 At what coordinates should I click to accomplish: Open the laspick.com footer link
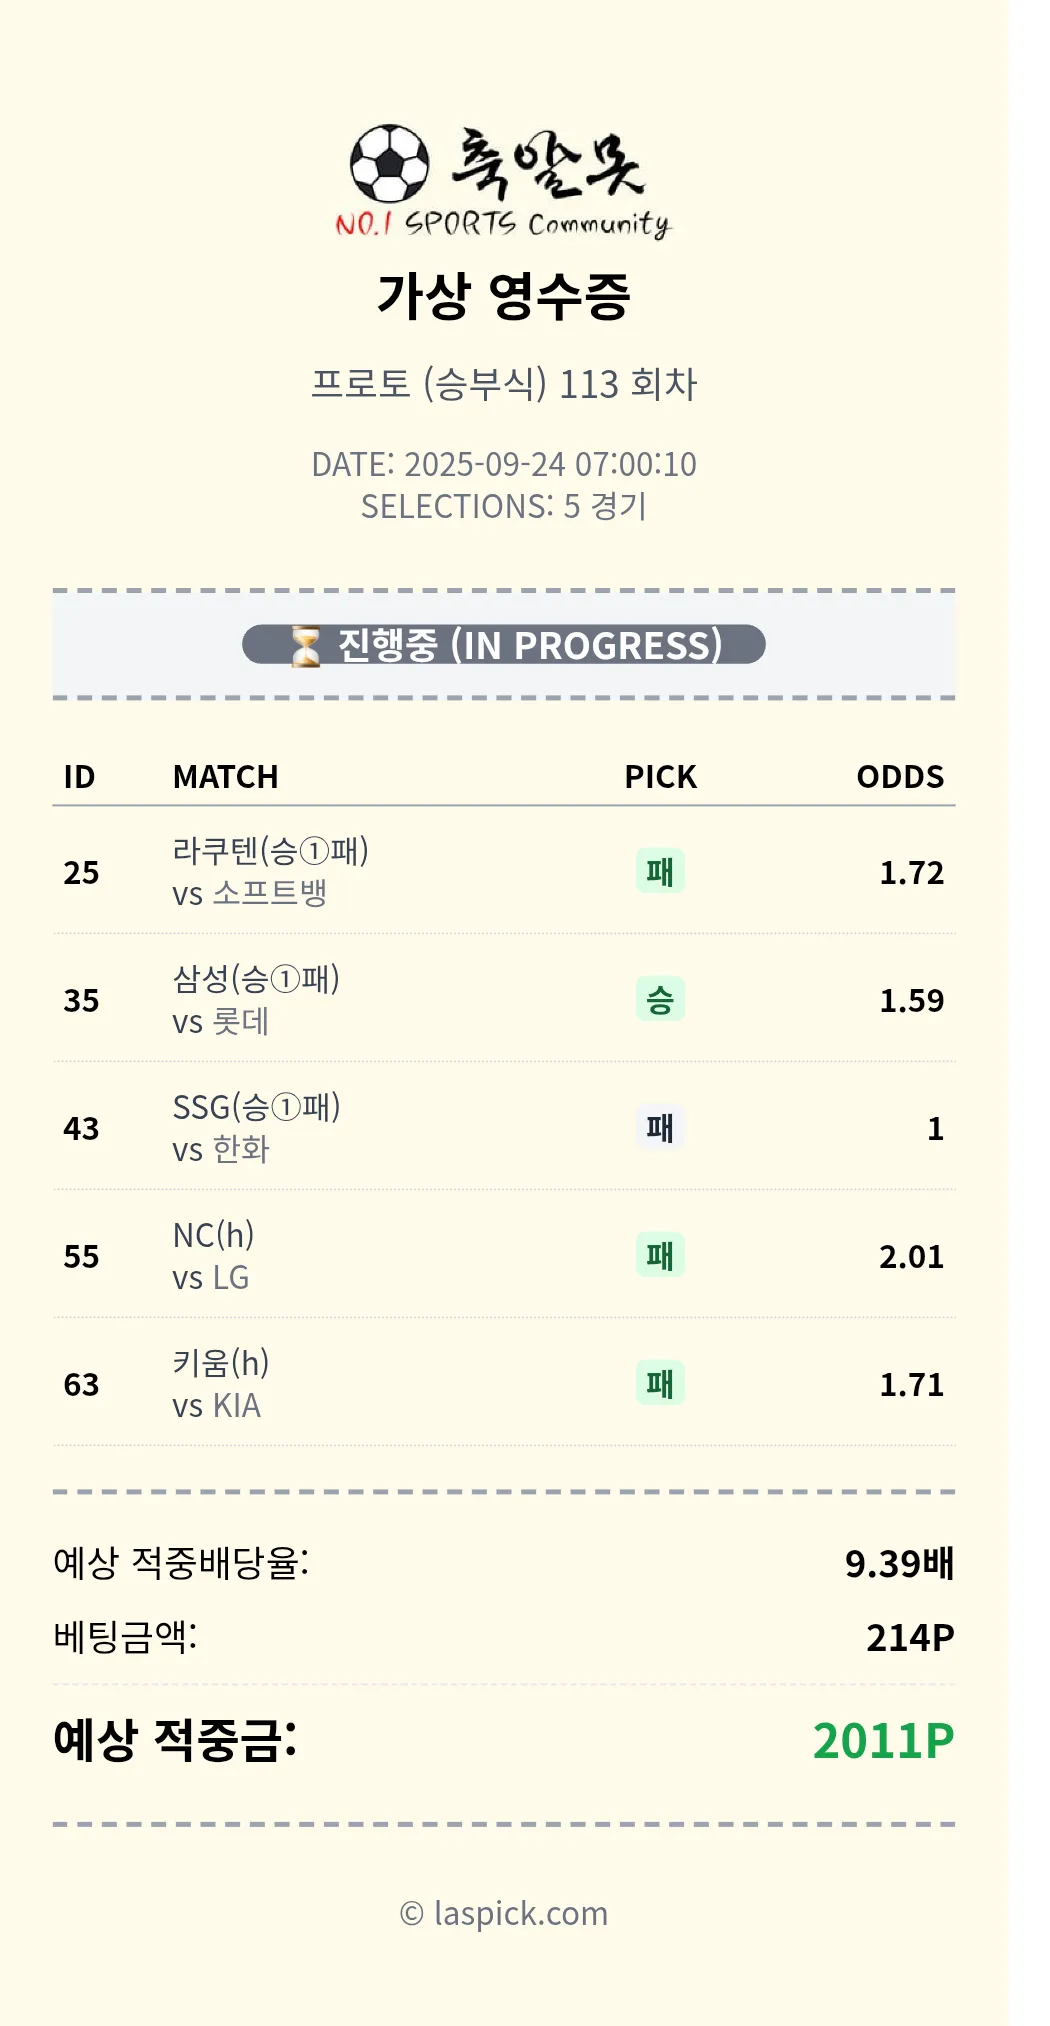(504, 1913)
